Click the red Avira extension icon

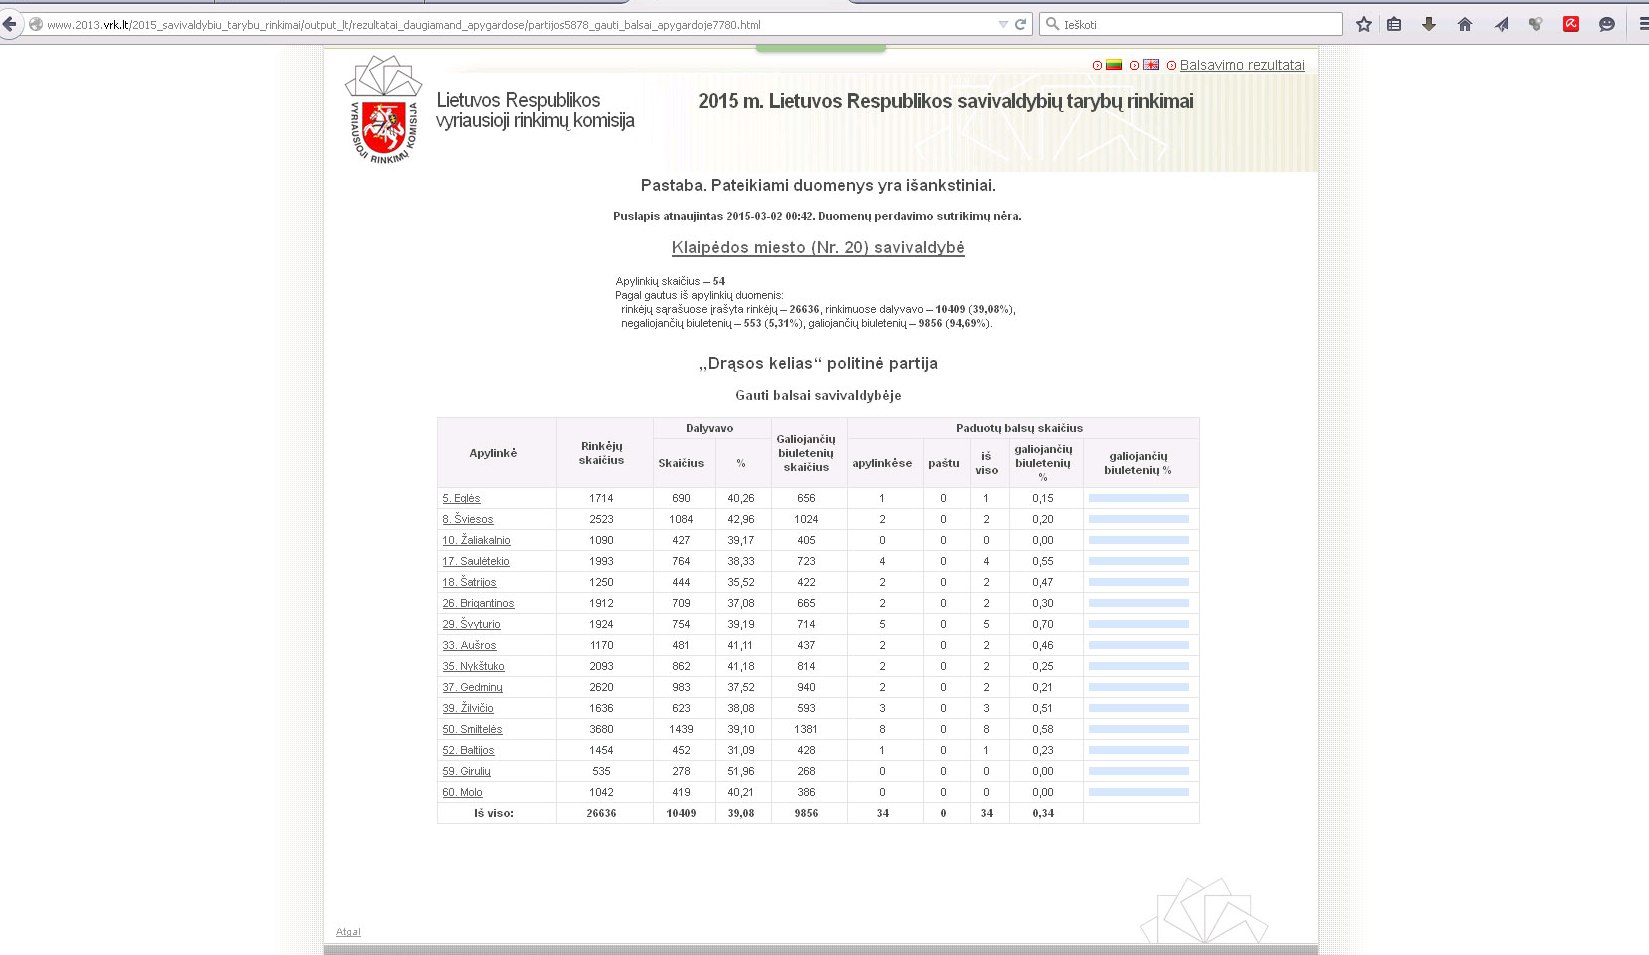pos(1571,24)
